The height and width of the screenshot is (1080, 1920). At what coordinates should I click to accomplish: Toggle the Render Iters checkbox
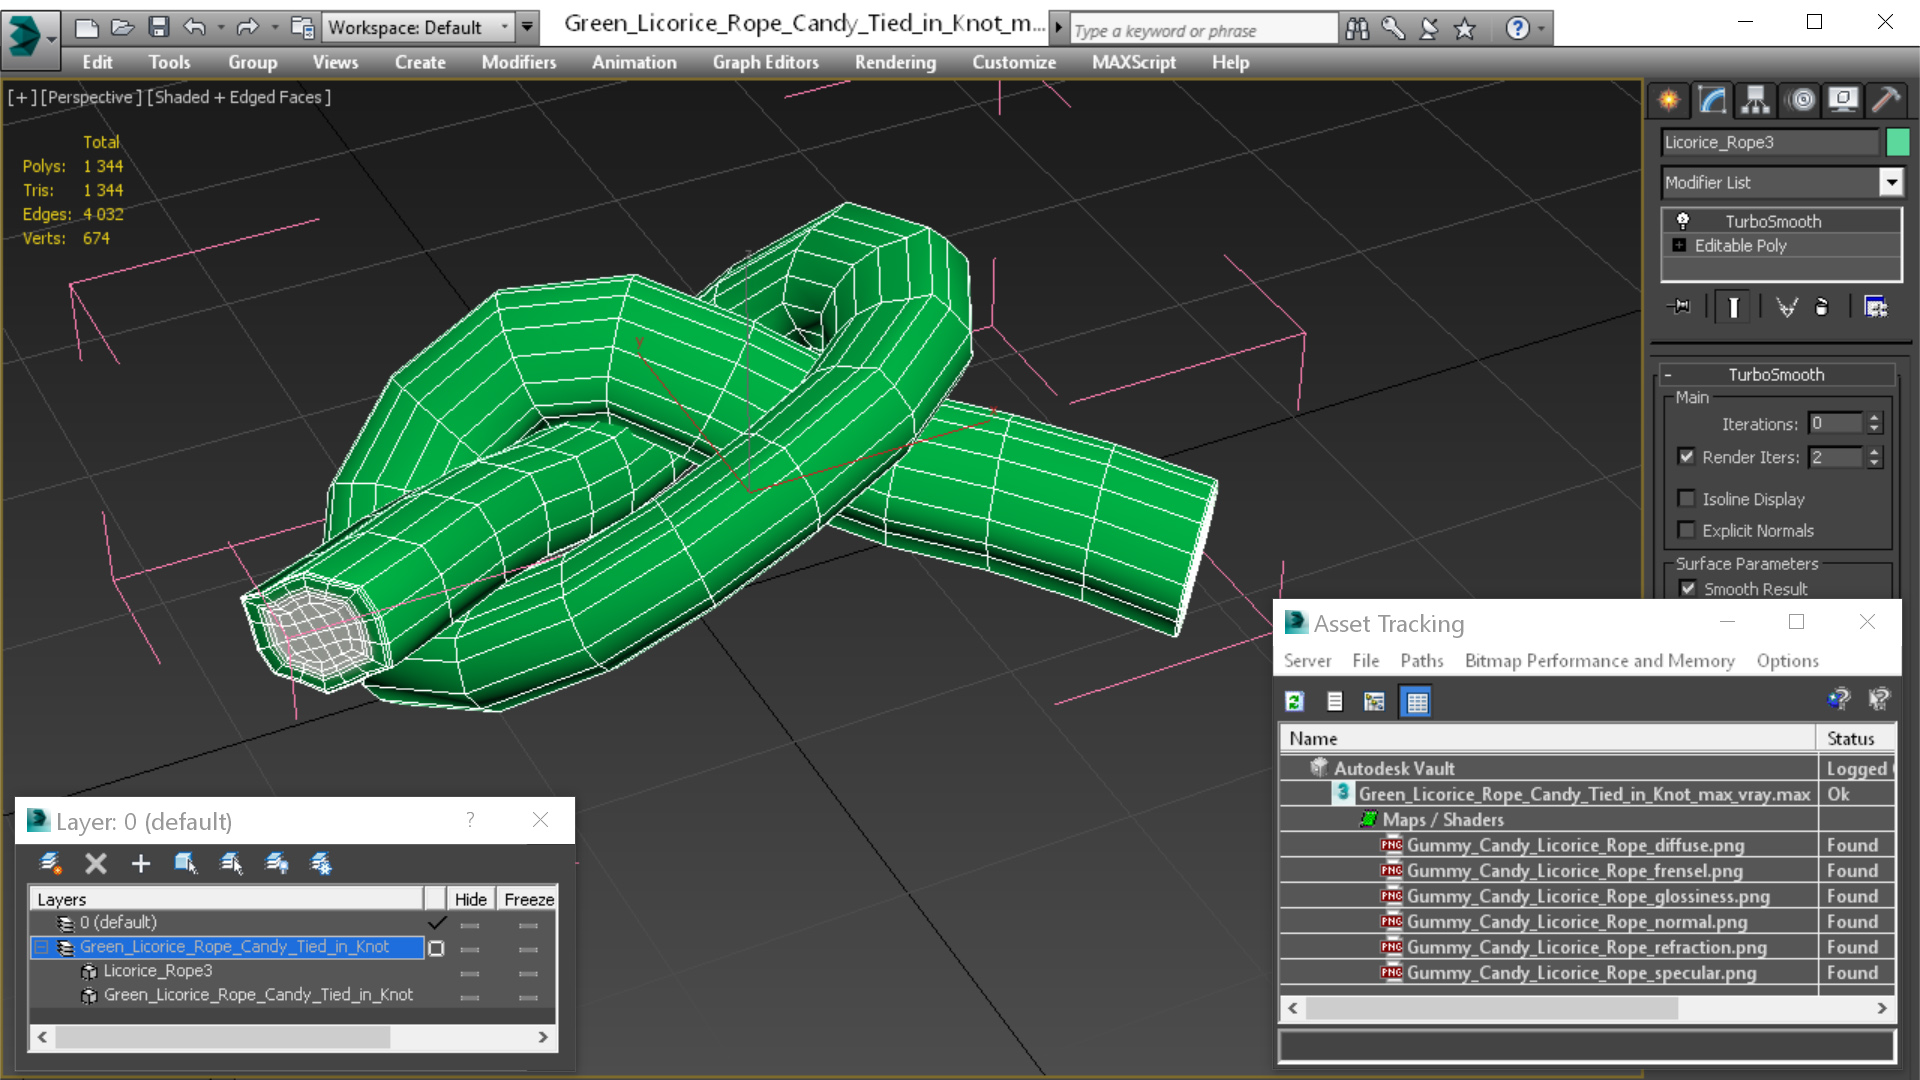click(1687, 457)
